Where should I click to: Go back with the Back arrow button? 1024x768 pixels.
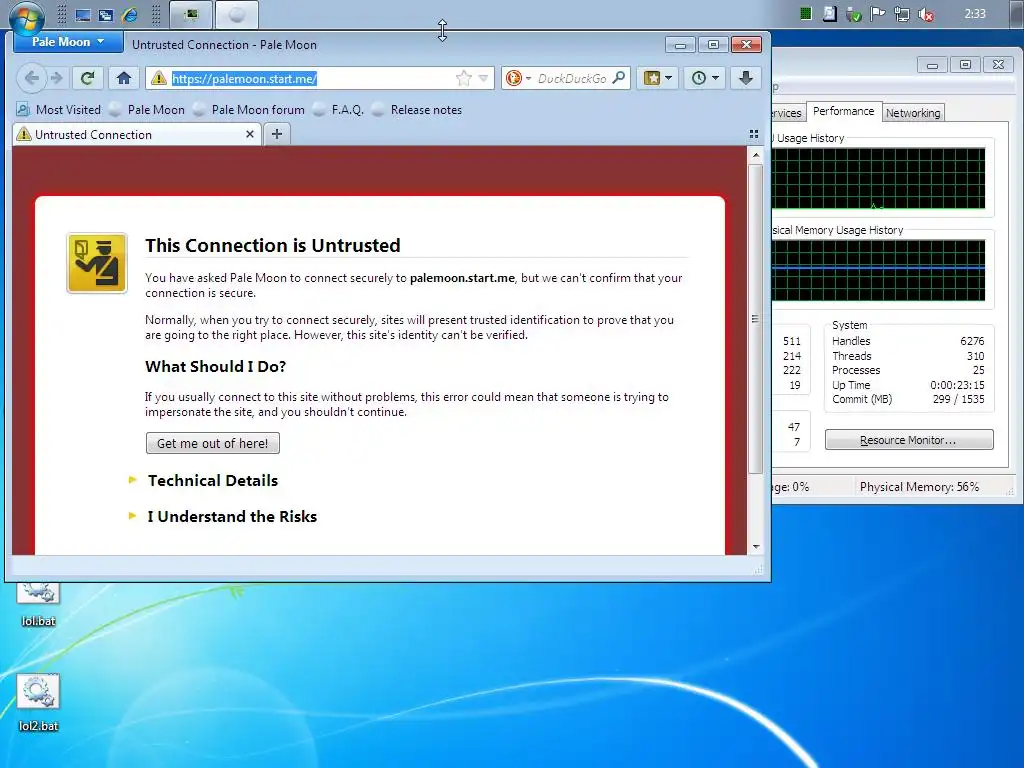click(31, 78)
